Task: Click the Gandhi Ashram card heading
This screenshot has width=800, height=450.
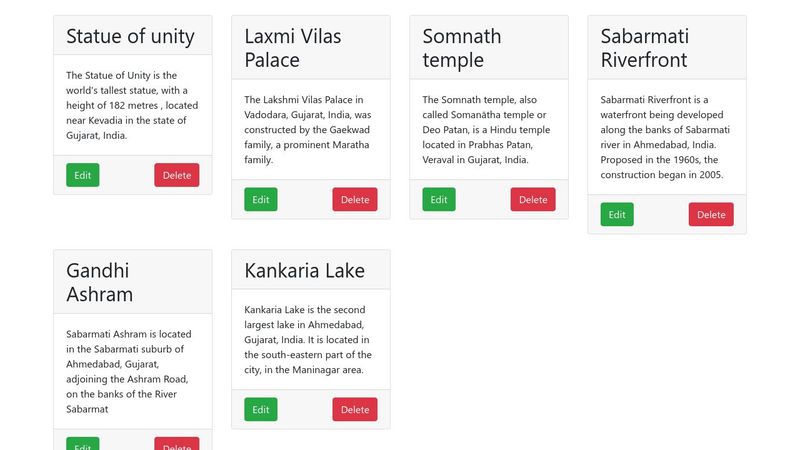Action: coord(99,282)
